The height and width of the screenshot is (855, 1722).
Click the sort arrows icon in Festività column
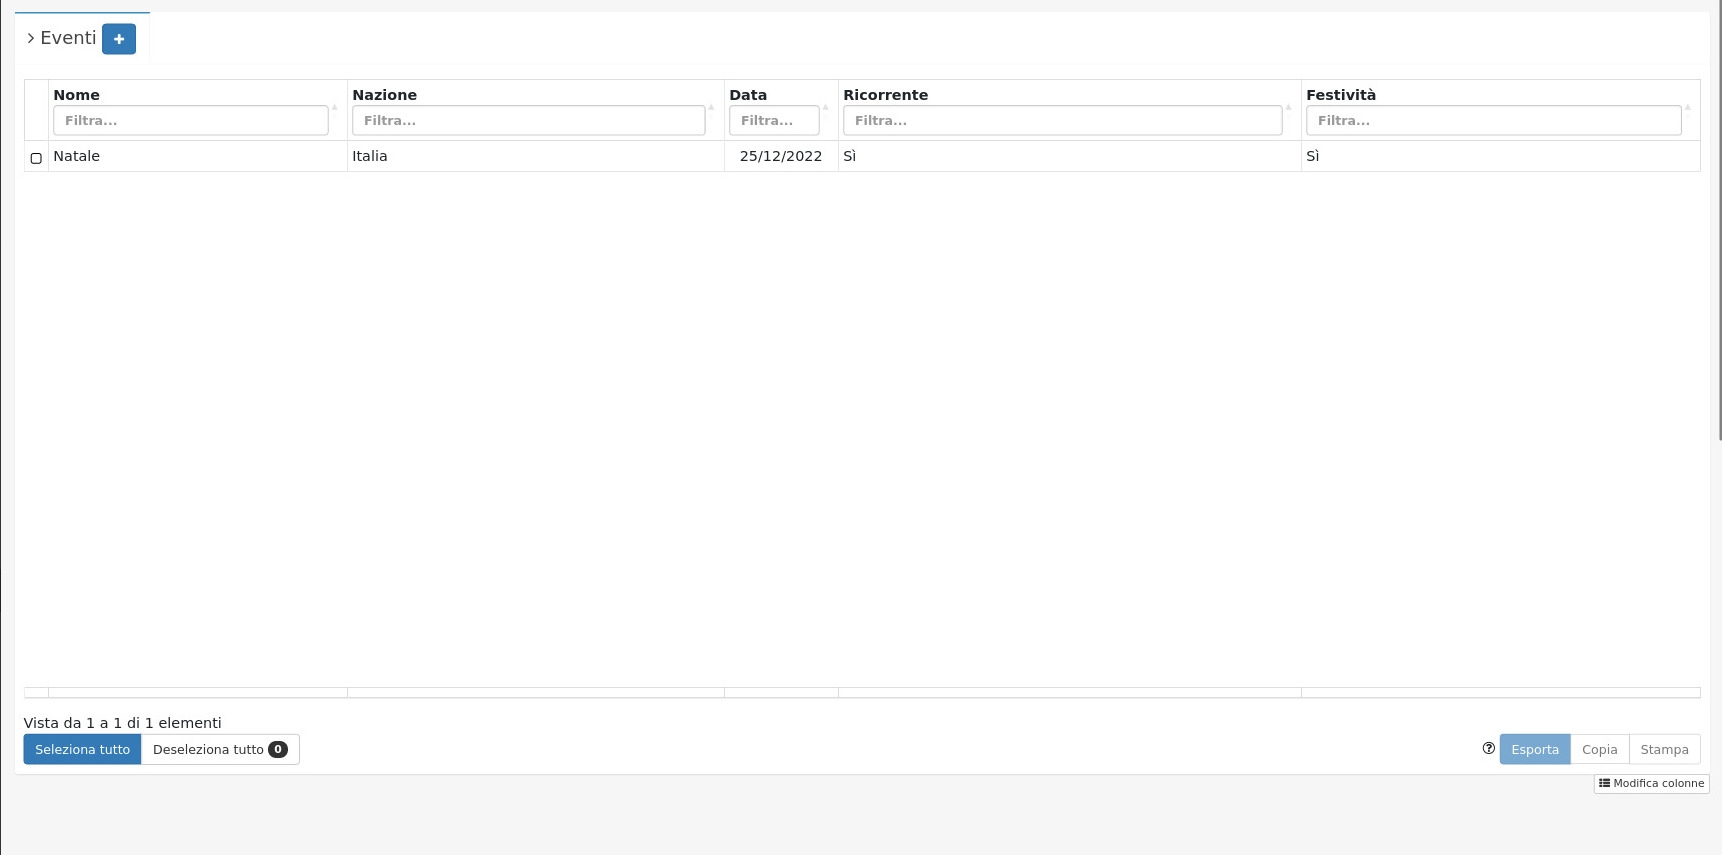coord(1687,107)
